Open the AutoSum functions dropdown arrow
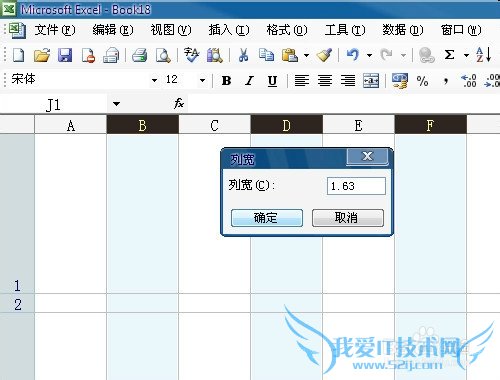The image size is (500, 380). pyautogui.click(x=466, y=55)
